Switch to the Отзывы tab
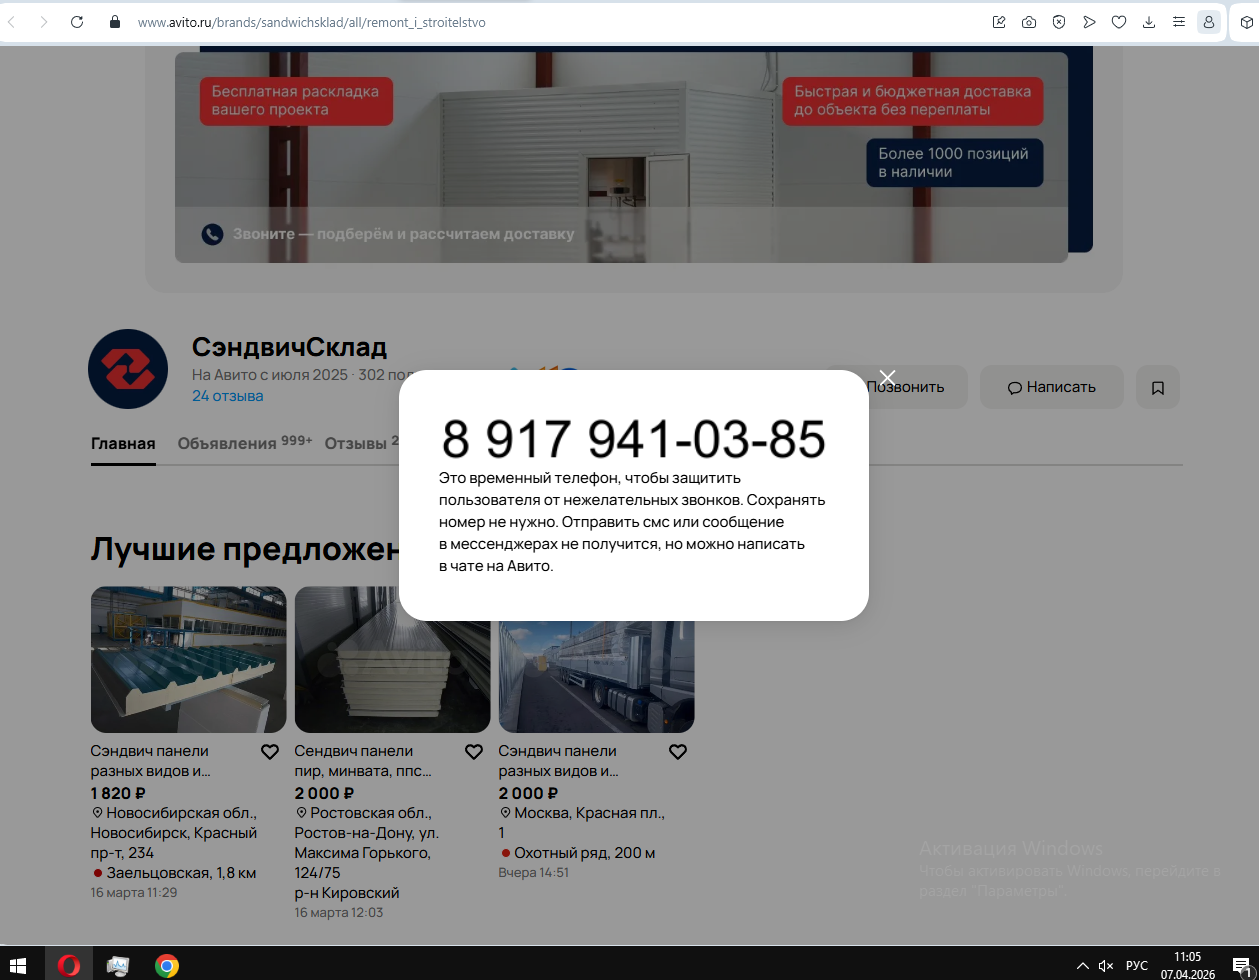 click(x=361, y=443)
